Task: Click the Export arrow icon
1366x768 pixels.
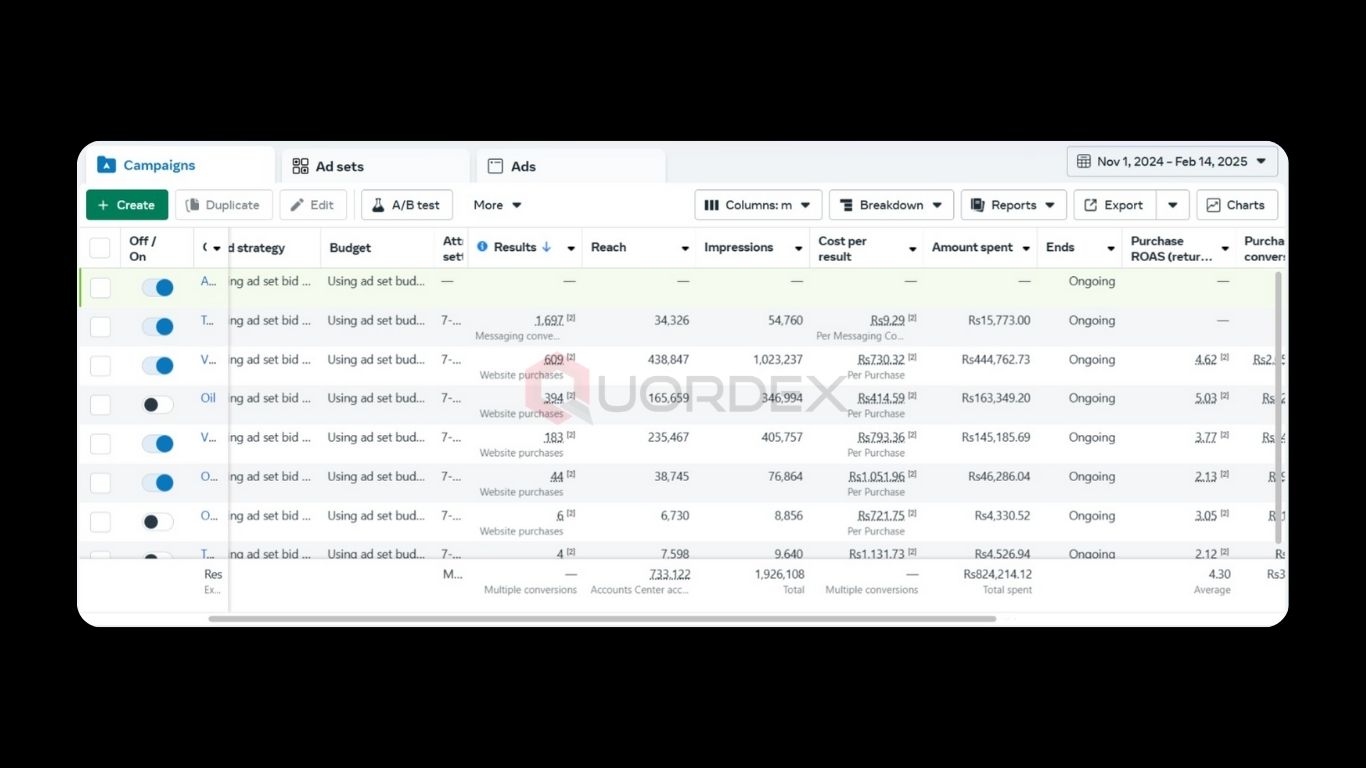Action: click(x=1091, y=205)
